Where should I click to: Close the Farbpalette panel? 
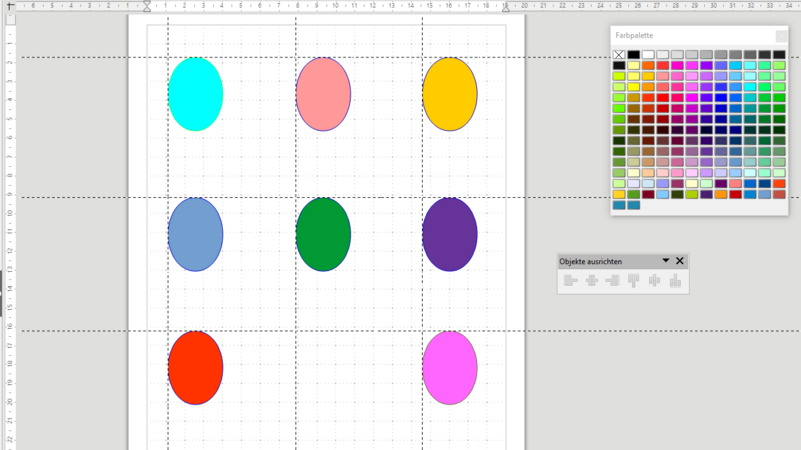[x=781, y=35]
